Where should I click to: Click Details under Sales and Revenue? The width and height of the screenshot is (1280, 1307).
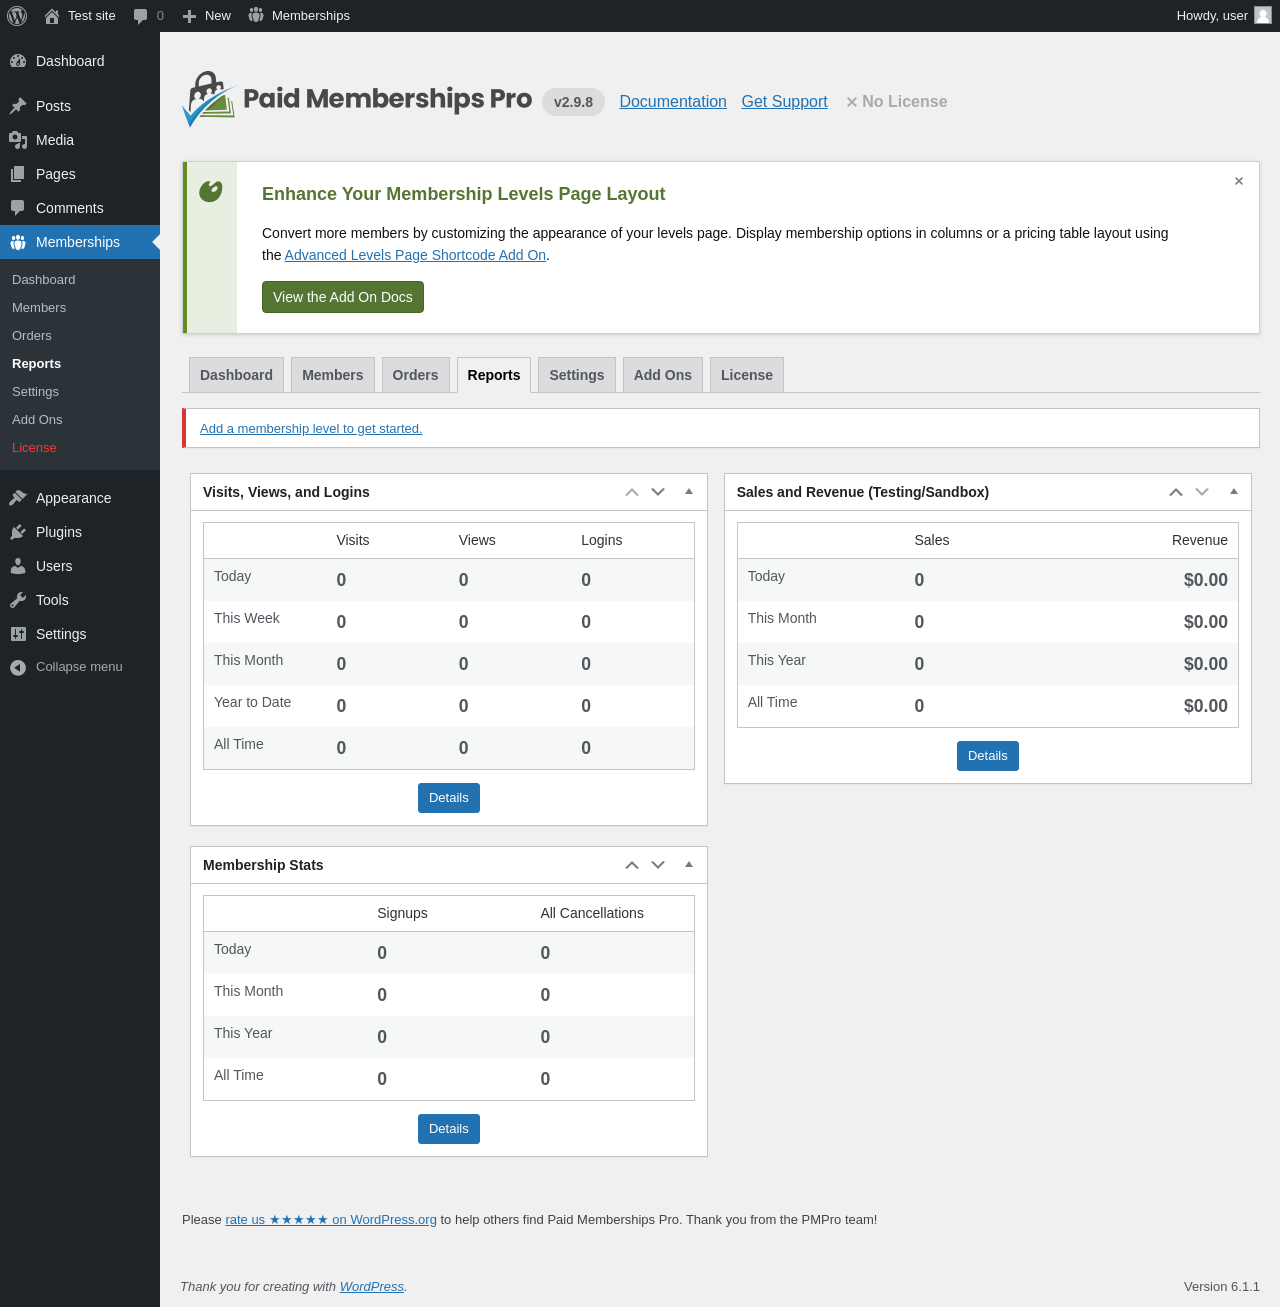tap(988, 756)
